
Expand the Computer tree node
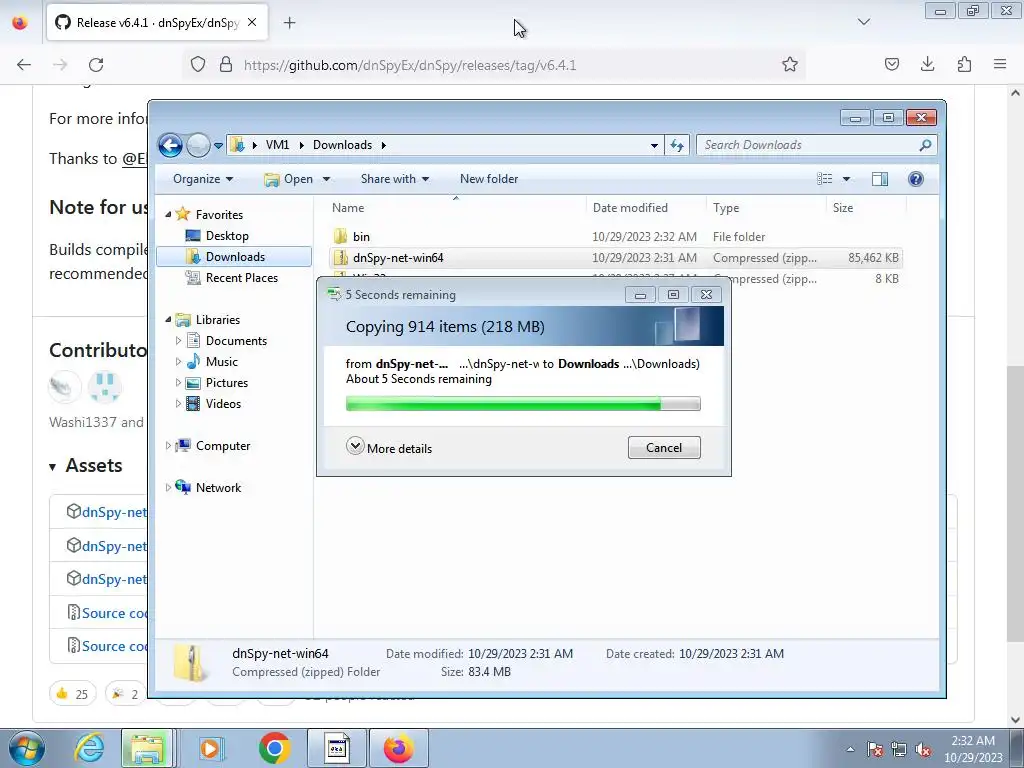pos(168,445)
